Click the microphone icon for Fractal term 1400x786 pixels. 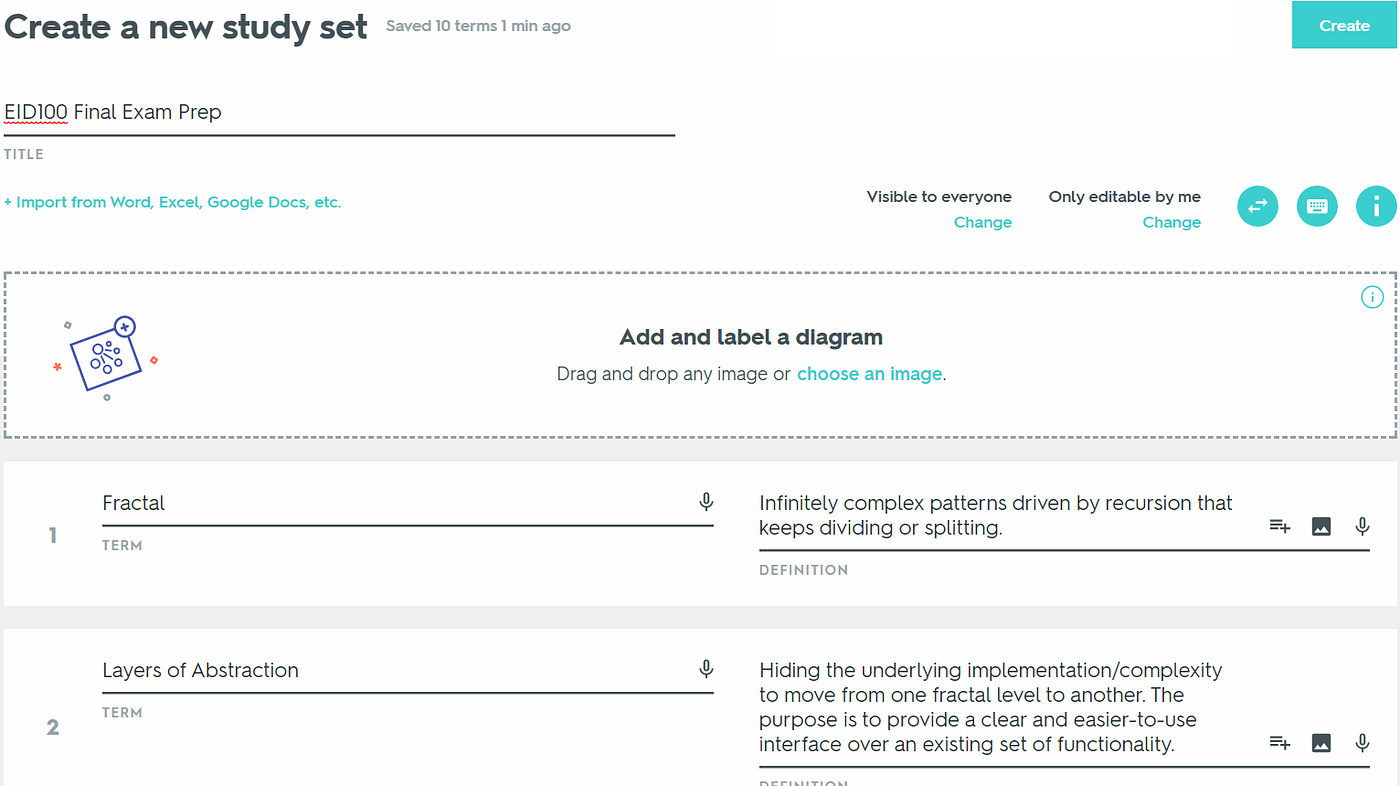pyautogui.click(x=706, y=502)
